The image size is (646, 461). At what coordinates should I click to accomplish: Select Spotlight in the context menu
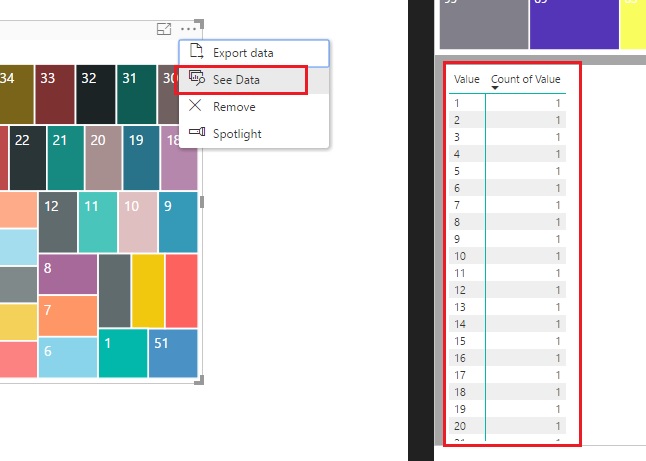pyautogui.click(x=254, y=134)
